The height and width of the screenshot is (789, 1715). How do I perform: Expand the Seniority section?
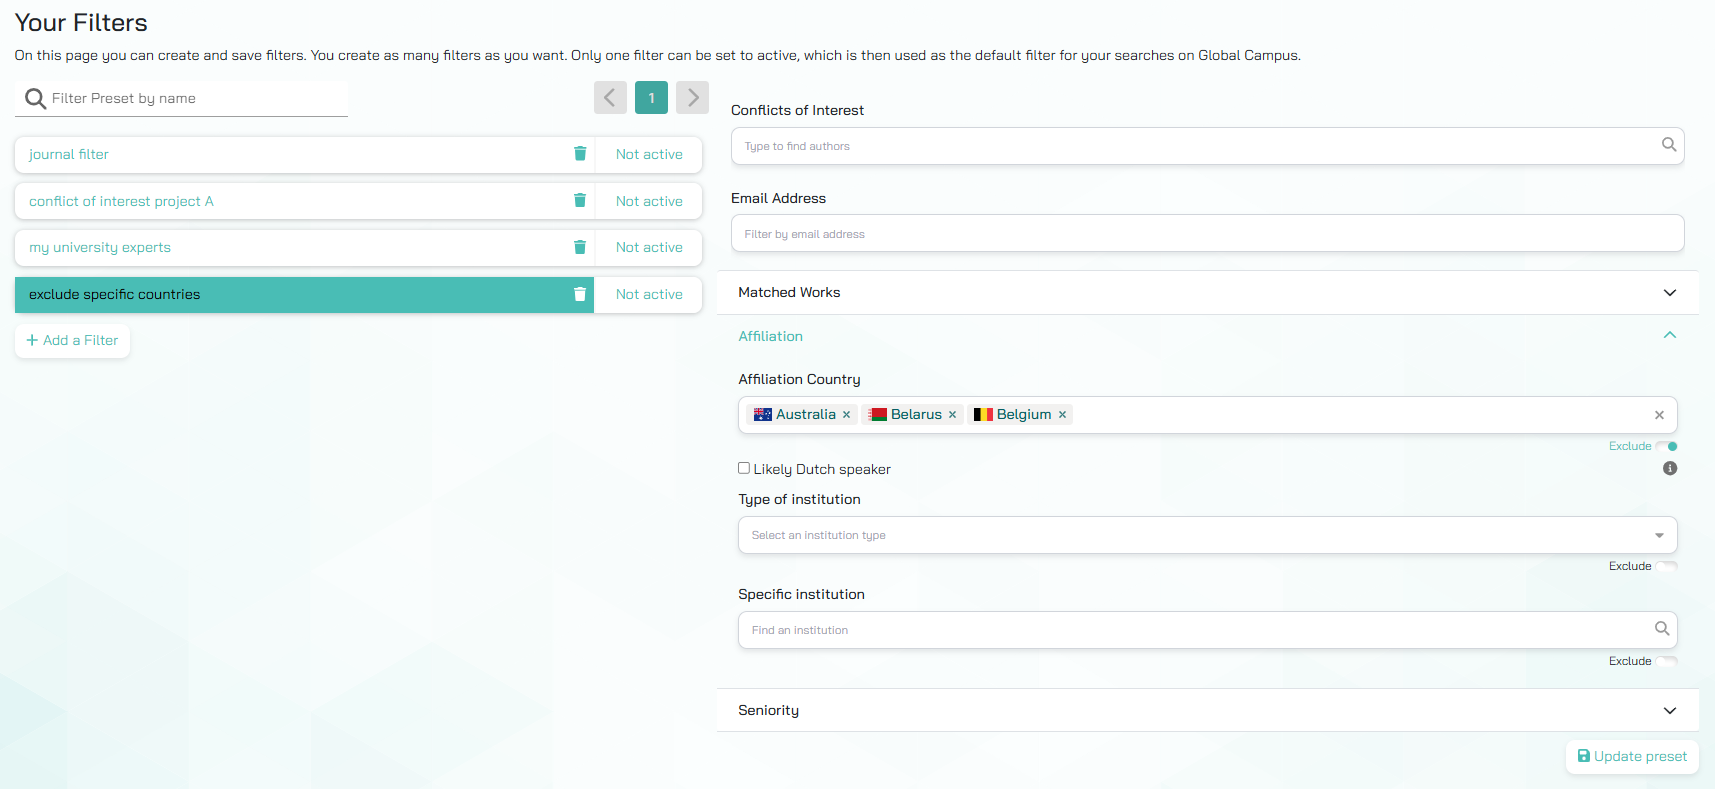coord(1669,711)
